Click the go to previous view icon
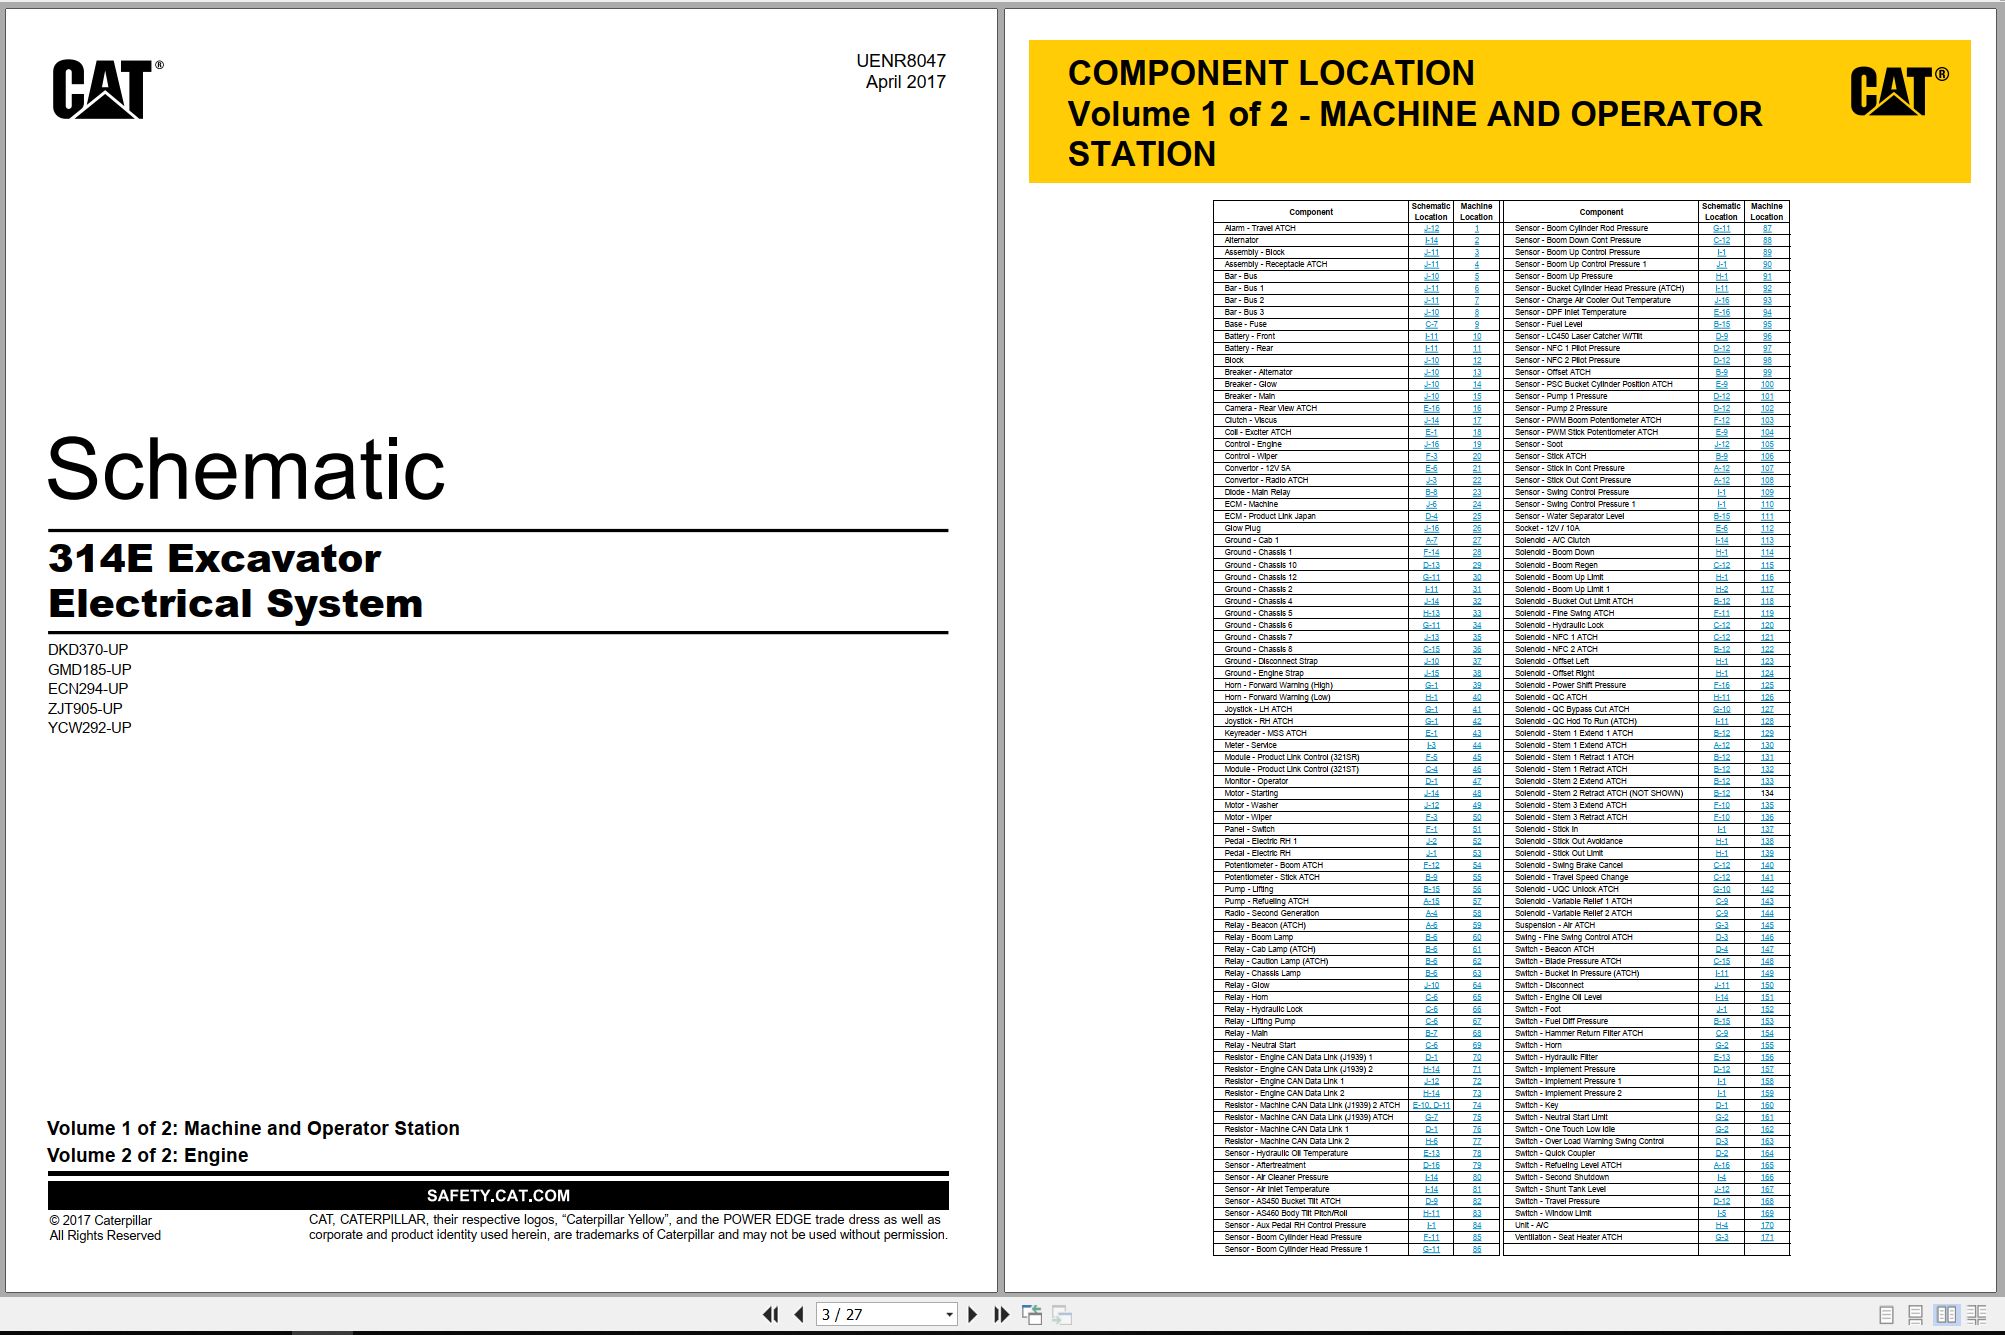The image size is (2005, 1335). tap(1032, 1315)
